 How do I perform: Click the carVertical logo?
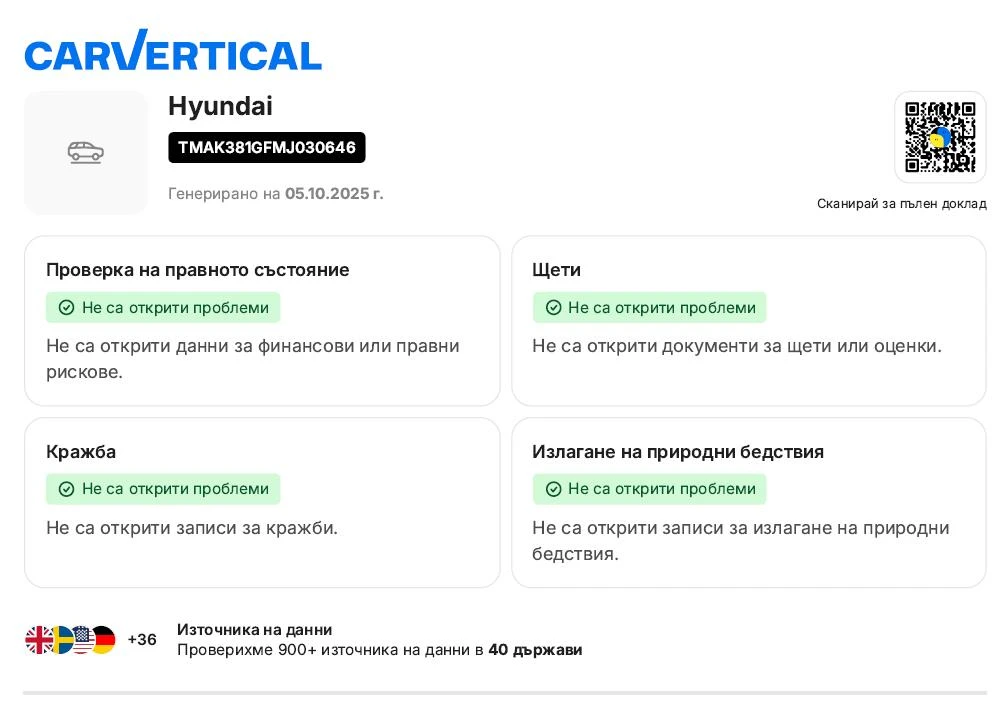click(x=173, y=51)
